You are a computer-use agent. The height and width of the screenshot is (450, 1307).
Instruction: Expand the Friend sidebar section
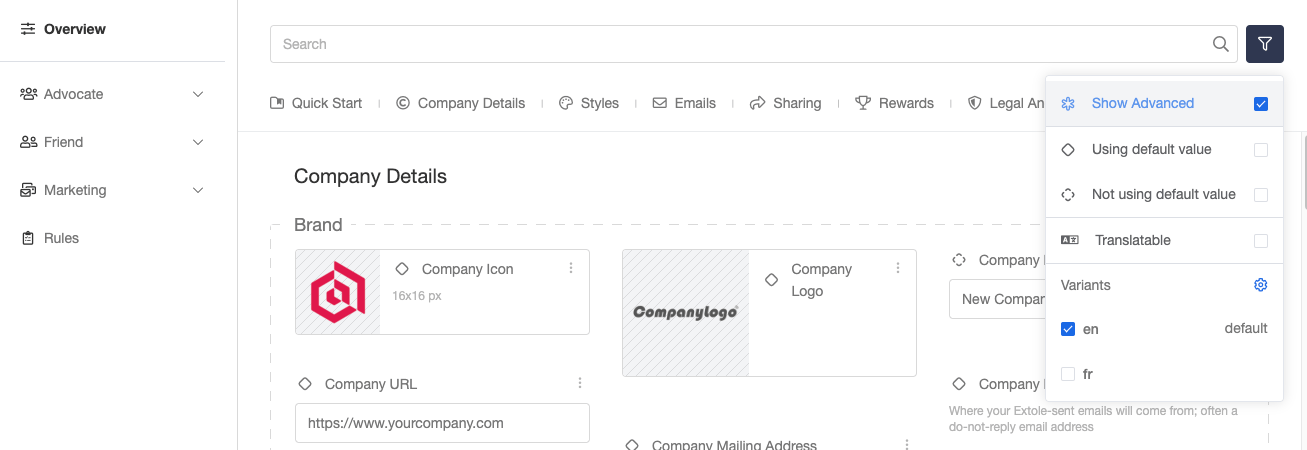tap(112, 142)
